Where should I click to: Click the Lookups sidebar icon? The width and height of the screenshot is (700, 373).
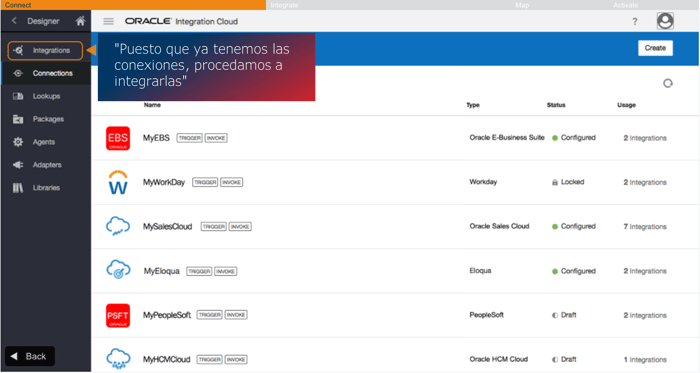[18, 96]
